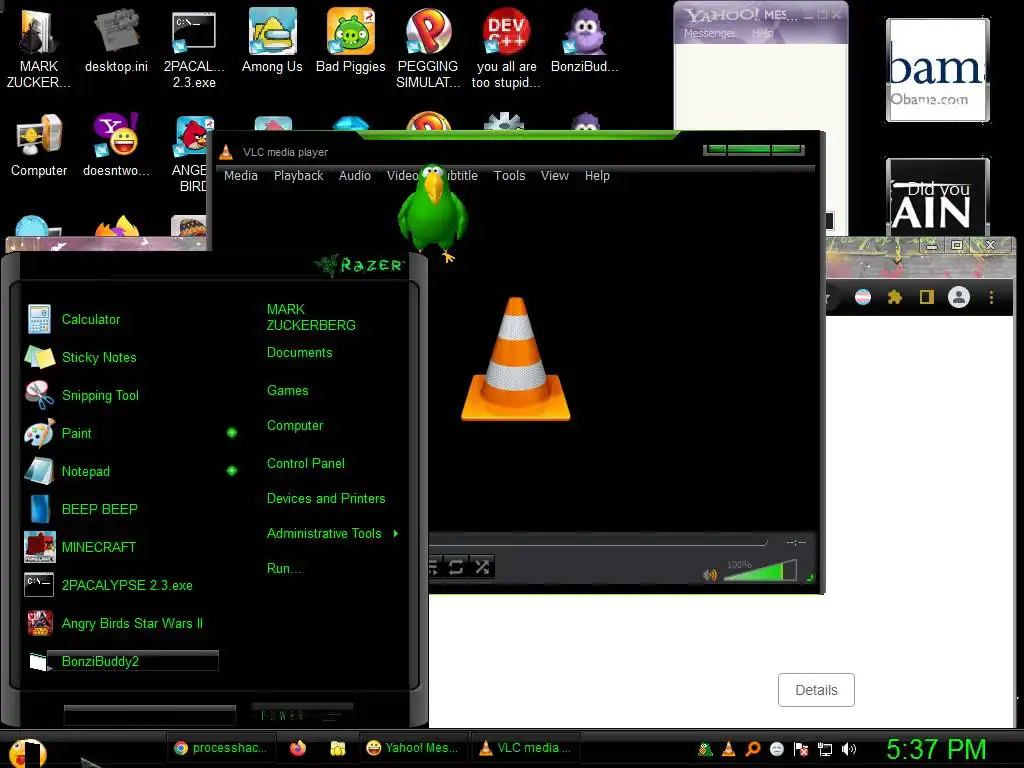
Task: Open Documents from the Start menu
Action: pyautogui.click(x=299, y=353)
